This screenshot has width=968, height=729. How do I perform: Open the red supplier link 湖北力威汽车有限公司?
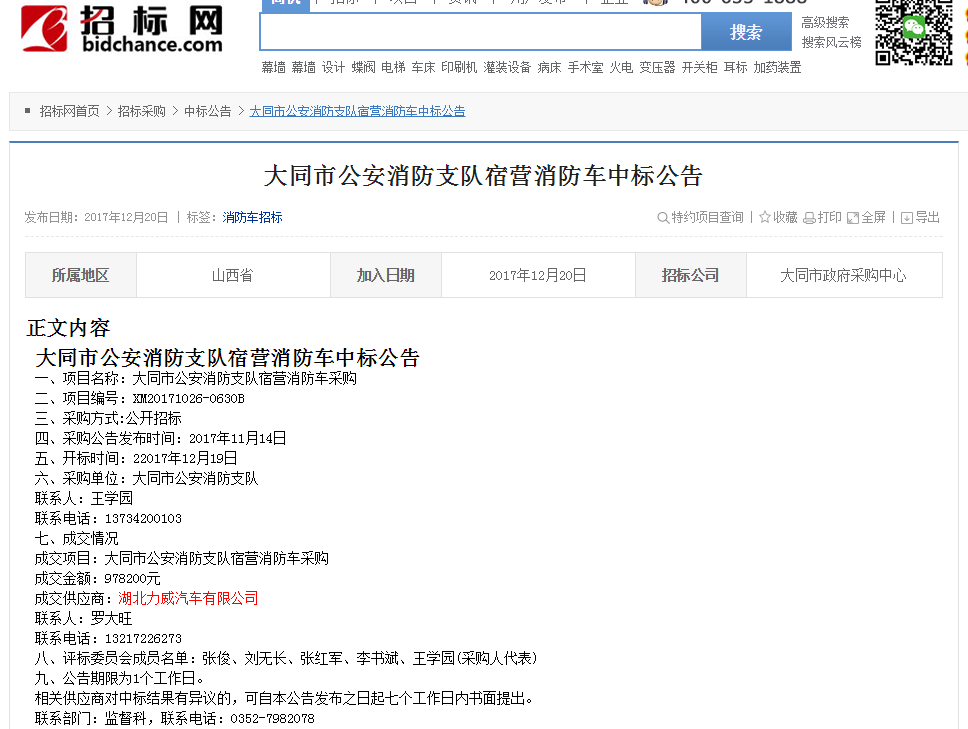pos(188,598)
